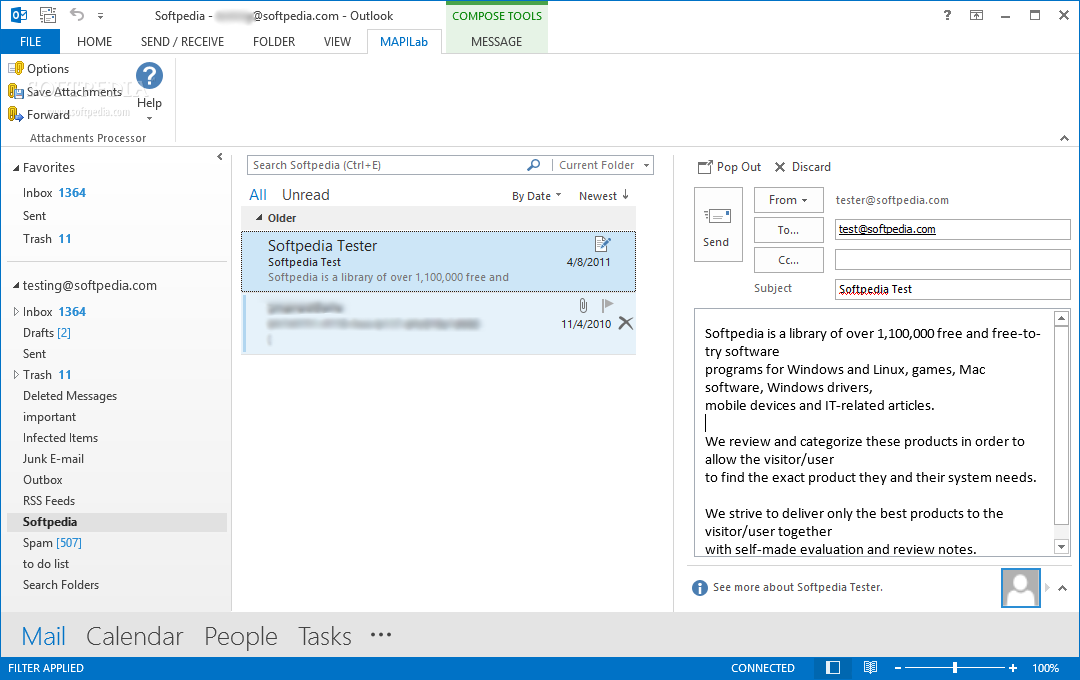Switch to the FOLDER tab
The image size is (1080, 680).
[x=274, y=41]
